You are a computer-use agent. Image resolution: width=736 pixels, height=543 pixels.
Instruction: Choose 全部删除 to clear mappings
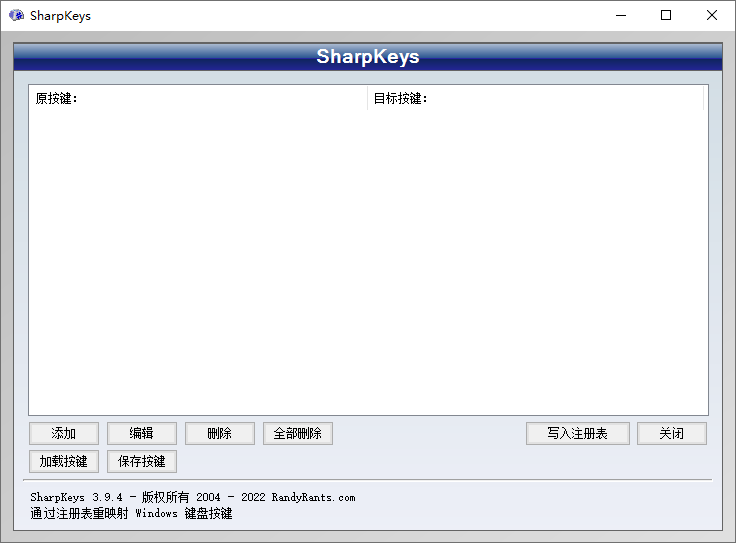[298, 433]
